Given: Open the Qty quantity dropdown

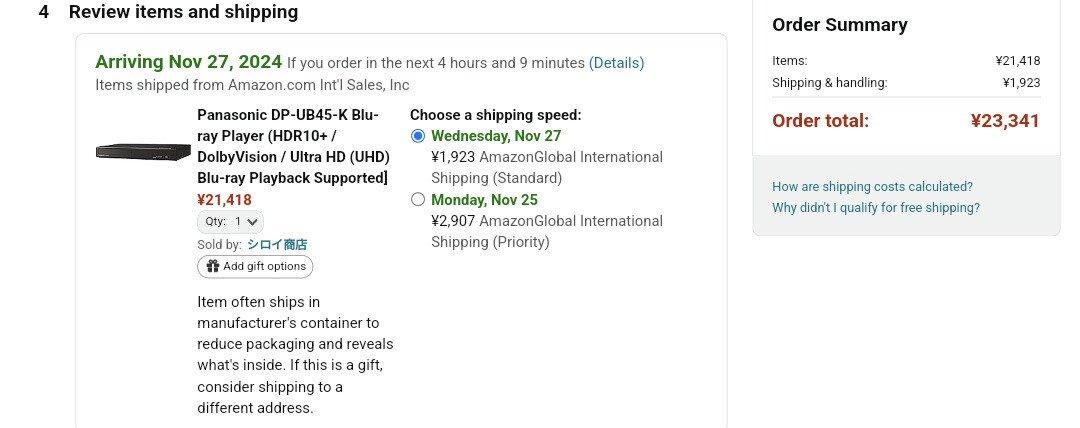Looking at the screenshot, I should click(x=231, y=222).
